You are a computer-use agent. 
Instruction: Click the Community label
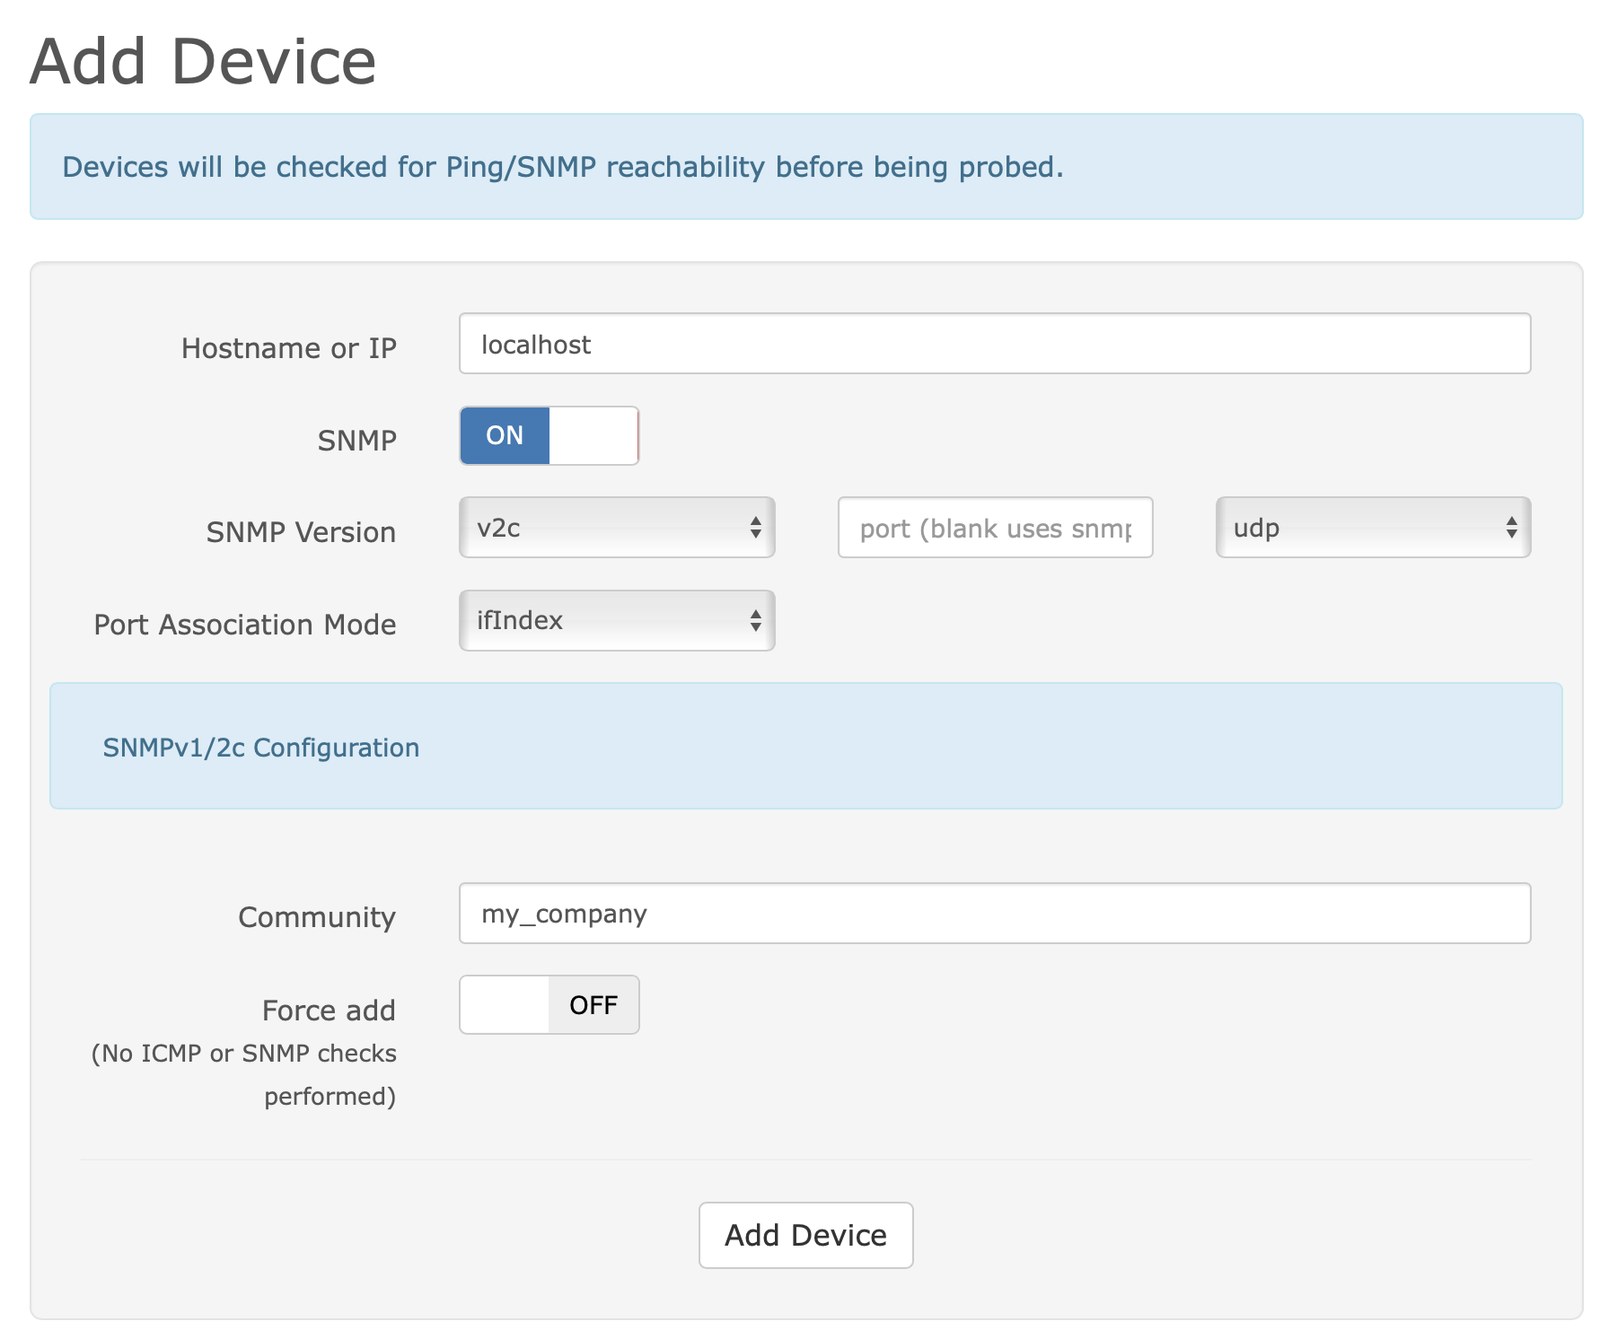317,917
